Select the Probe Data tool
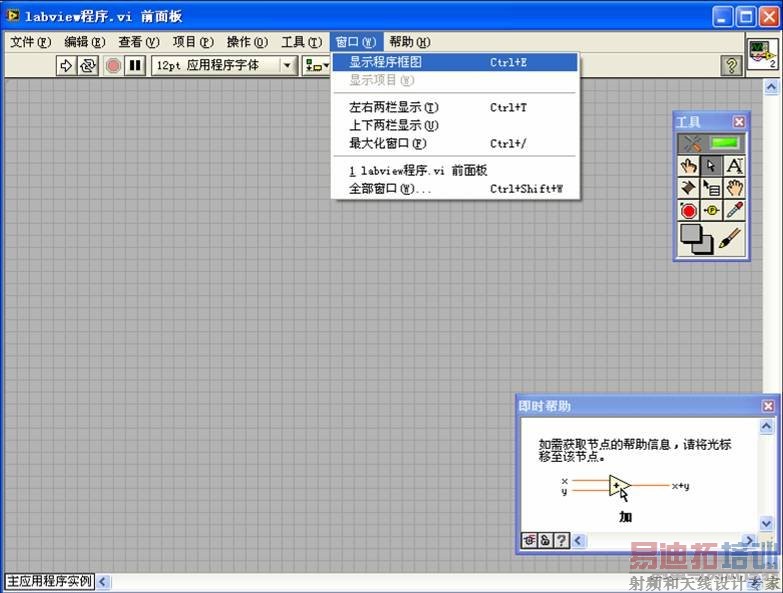 coord(711,211)
